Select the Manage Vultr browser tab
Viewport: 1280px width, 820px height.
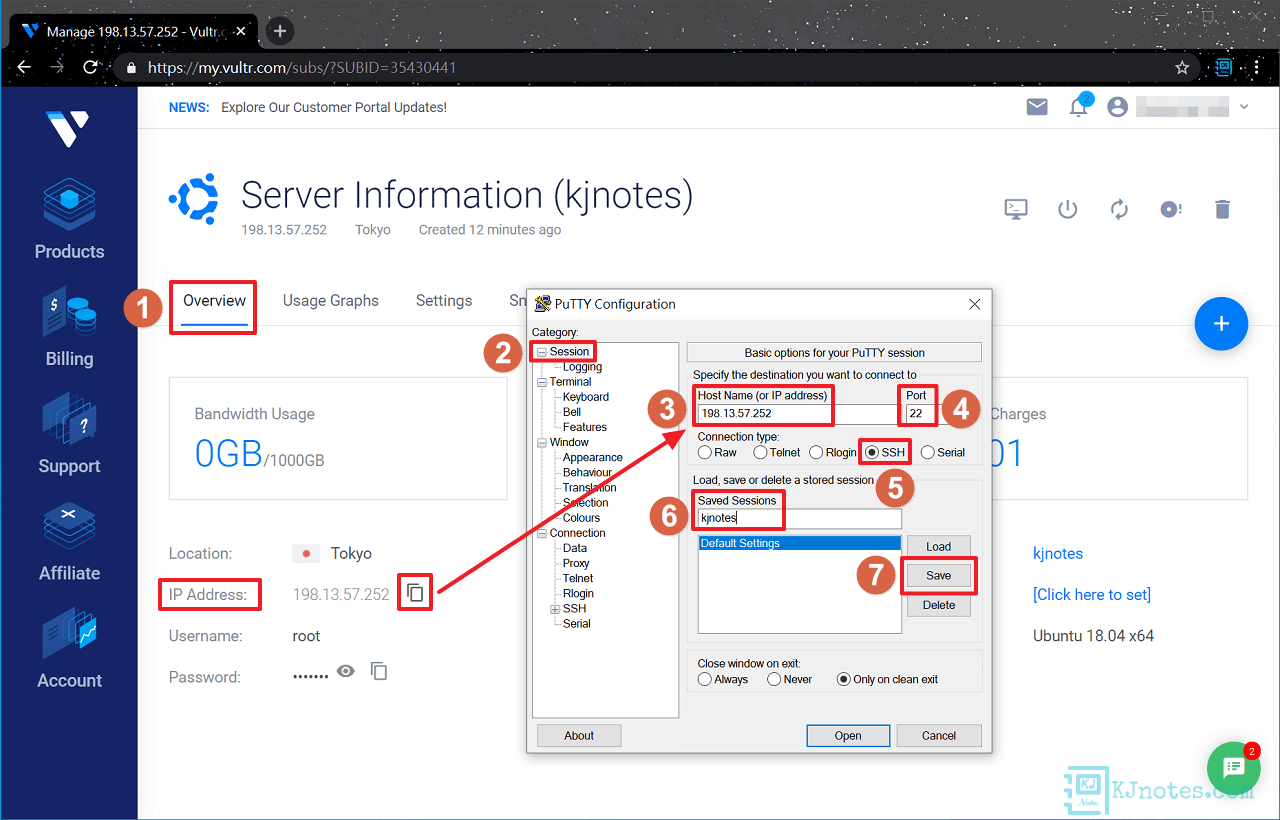pyautogui.click(x=134, y=31)
